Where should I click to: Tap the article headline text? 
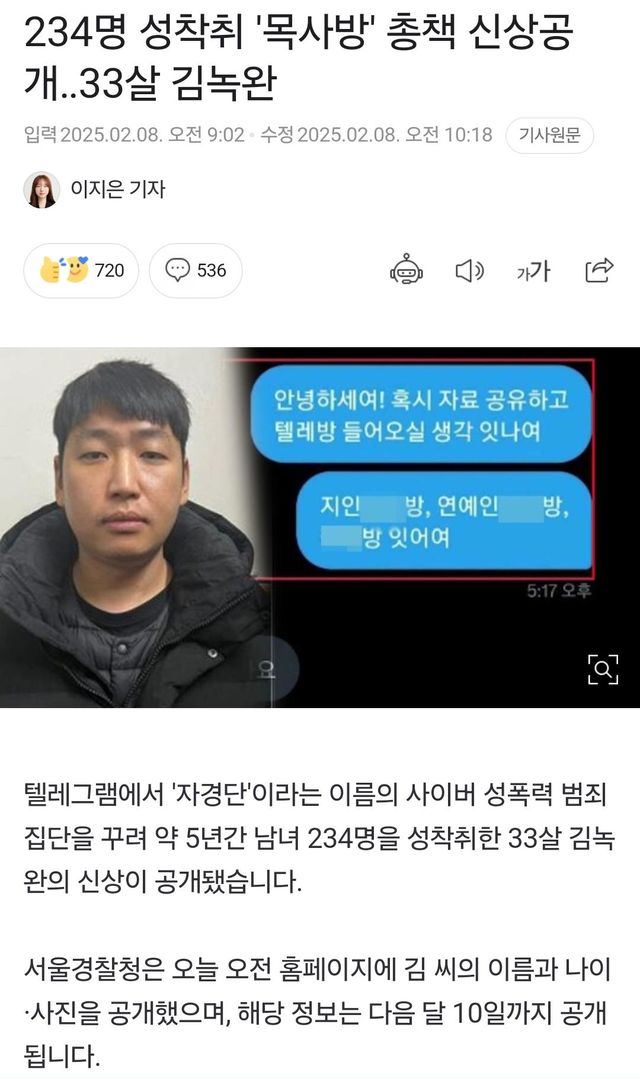pos(299,58)
